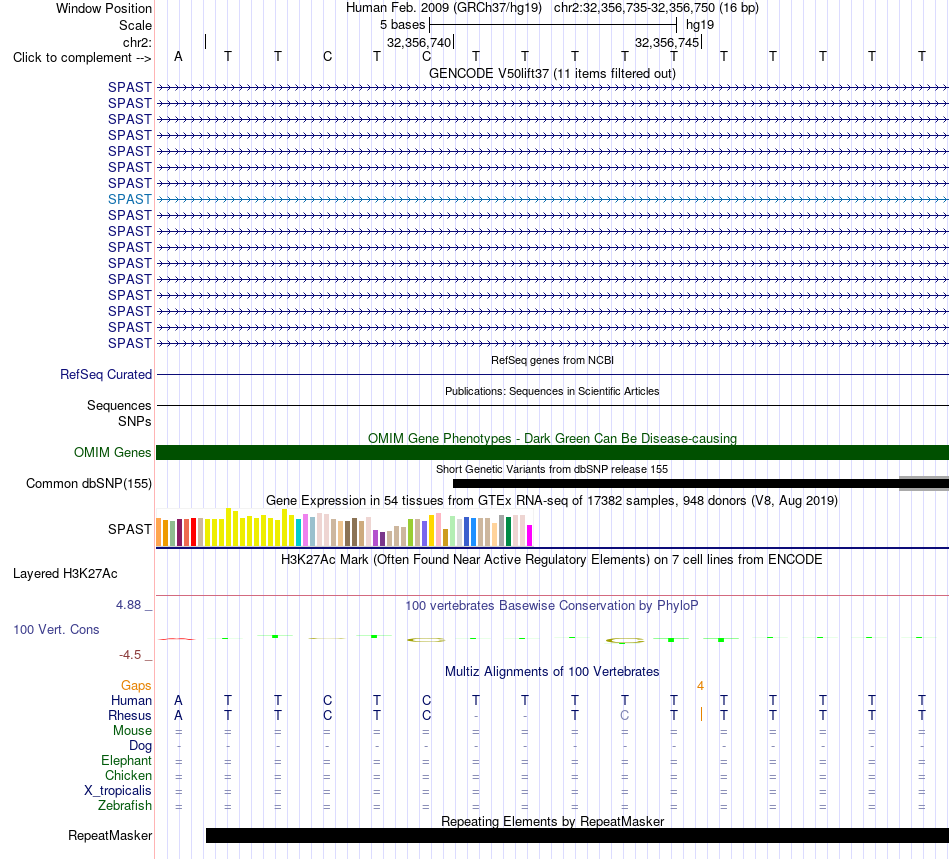Click the ruler position '32,356,740'
Viewport: 950px width, 859px height.
click(x=419, y=42)
